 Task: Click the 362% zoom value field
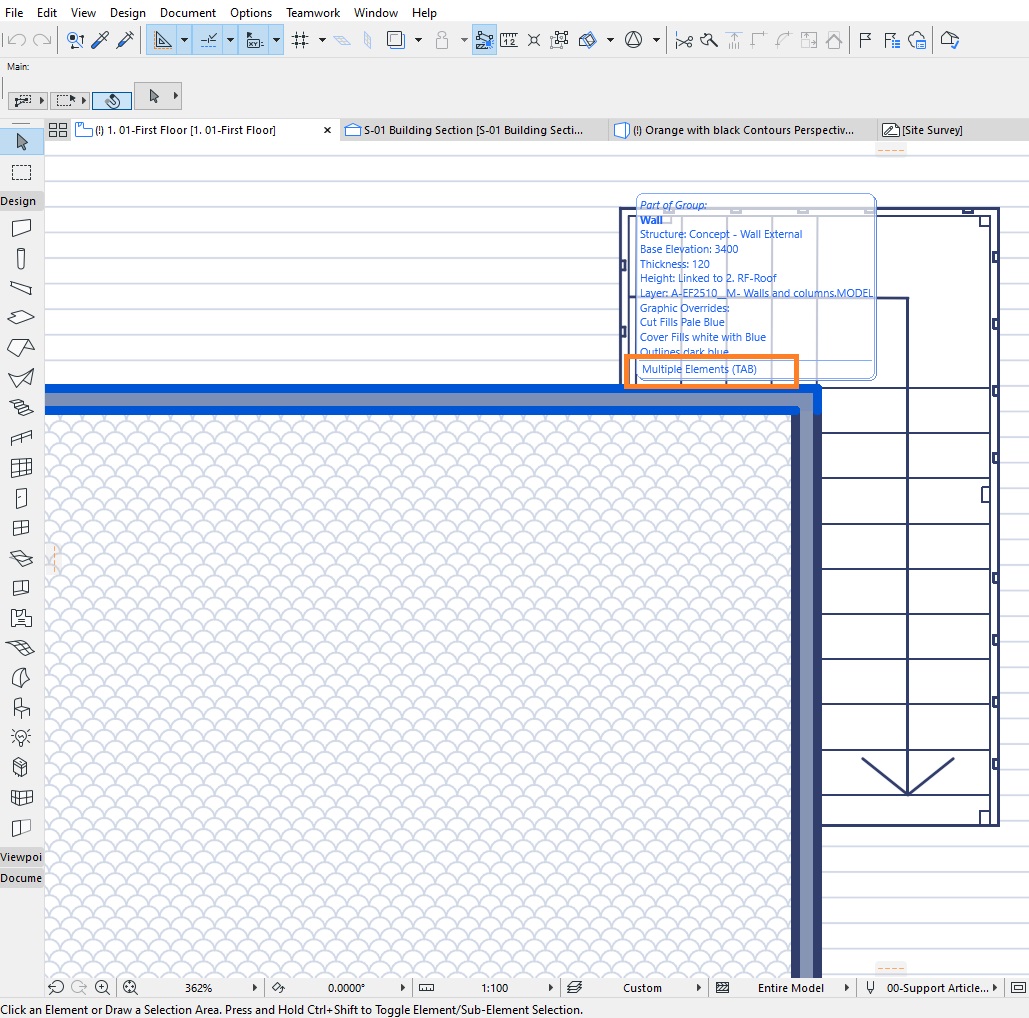(198, 987)
